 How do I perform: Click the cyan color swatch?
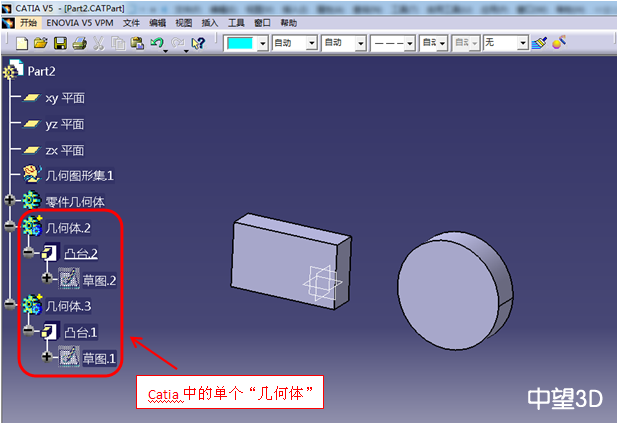point(240,43)
